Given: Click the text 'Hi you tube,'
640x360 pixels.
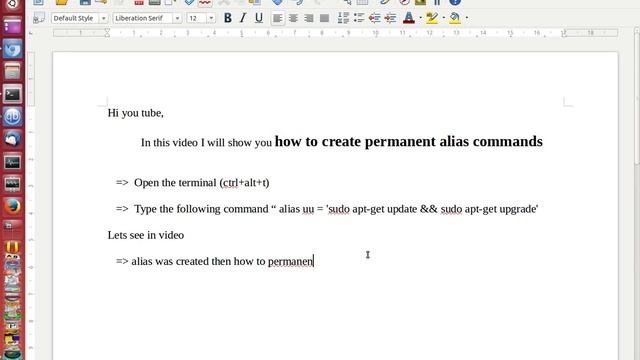Looking at the screenshot, I should 136,113.
